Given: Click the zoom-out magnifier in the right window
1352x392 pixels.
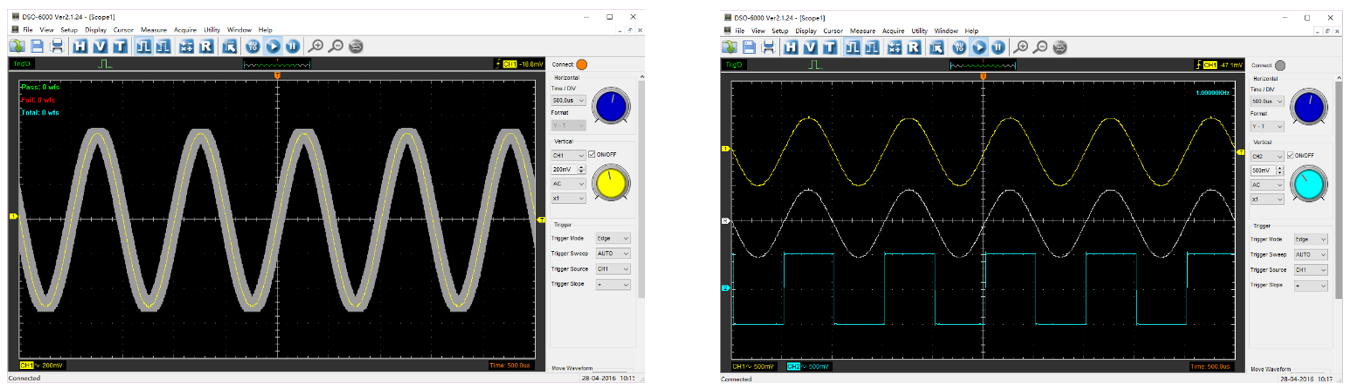Looking at the screenshot, I should point(1040,46).
